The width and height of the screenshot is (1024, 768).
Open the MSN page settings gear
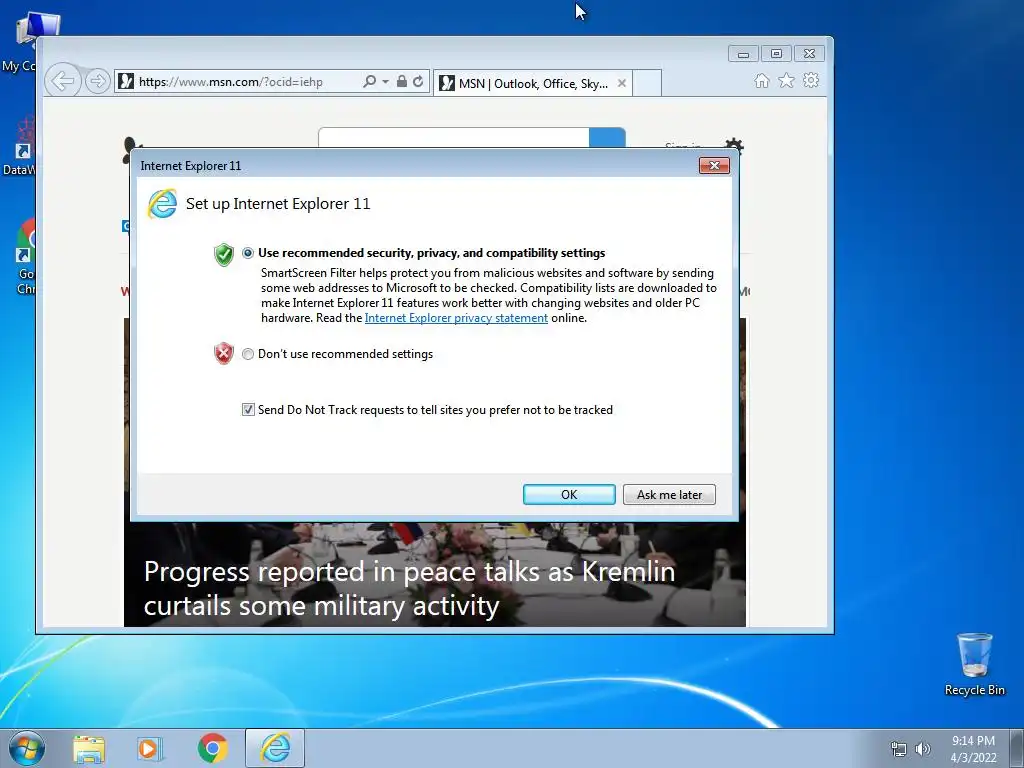tap(734, 144)
